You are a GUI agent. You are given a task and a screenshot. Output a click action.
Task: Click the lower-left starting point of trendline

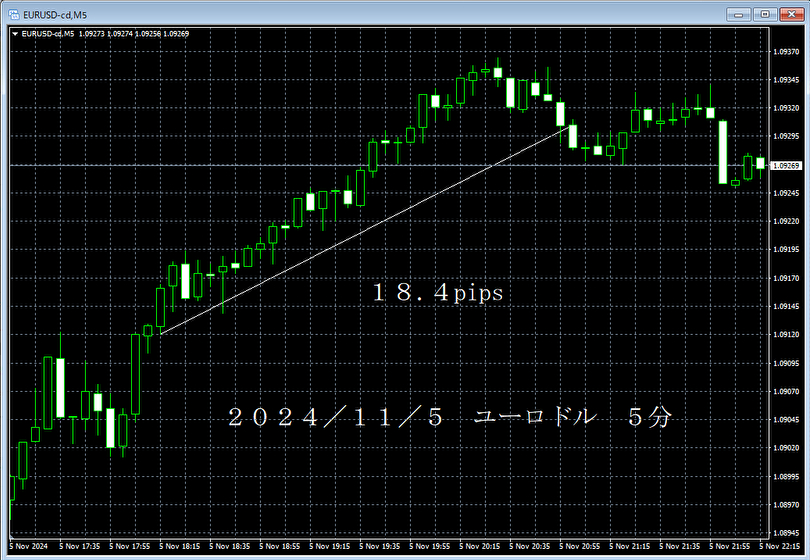(x=160, y=333)
